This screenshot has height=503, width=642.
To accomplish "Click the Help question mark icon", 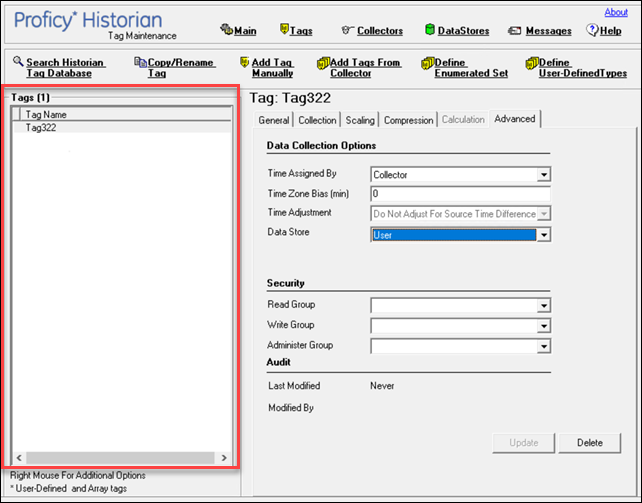I will [x=592, y=30].
